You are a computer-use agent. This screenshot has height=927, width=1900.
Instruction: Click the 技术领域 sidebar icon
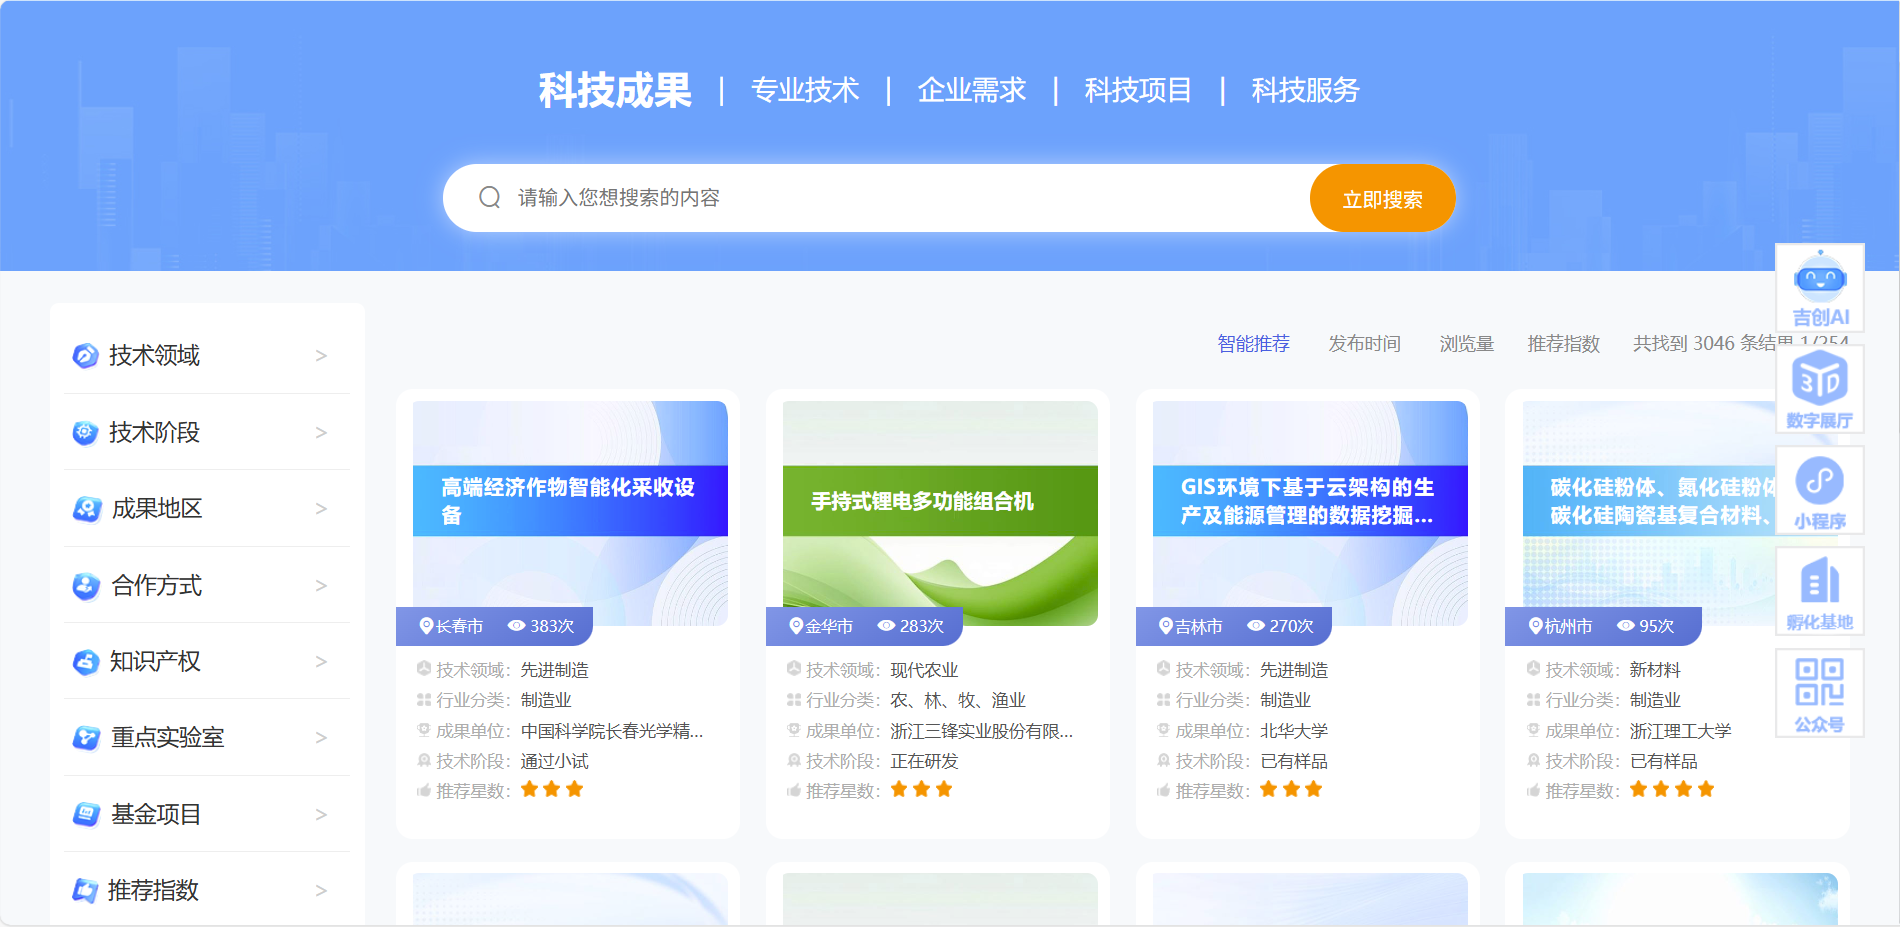point(85,356)
